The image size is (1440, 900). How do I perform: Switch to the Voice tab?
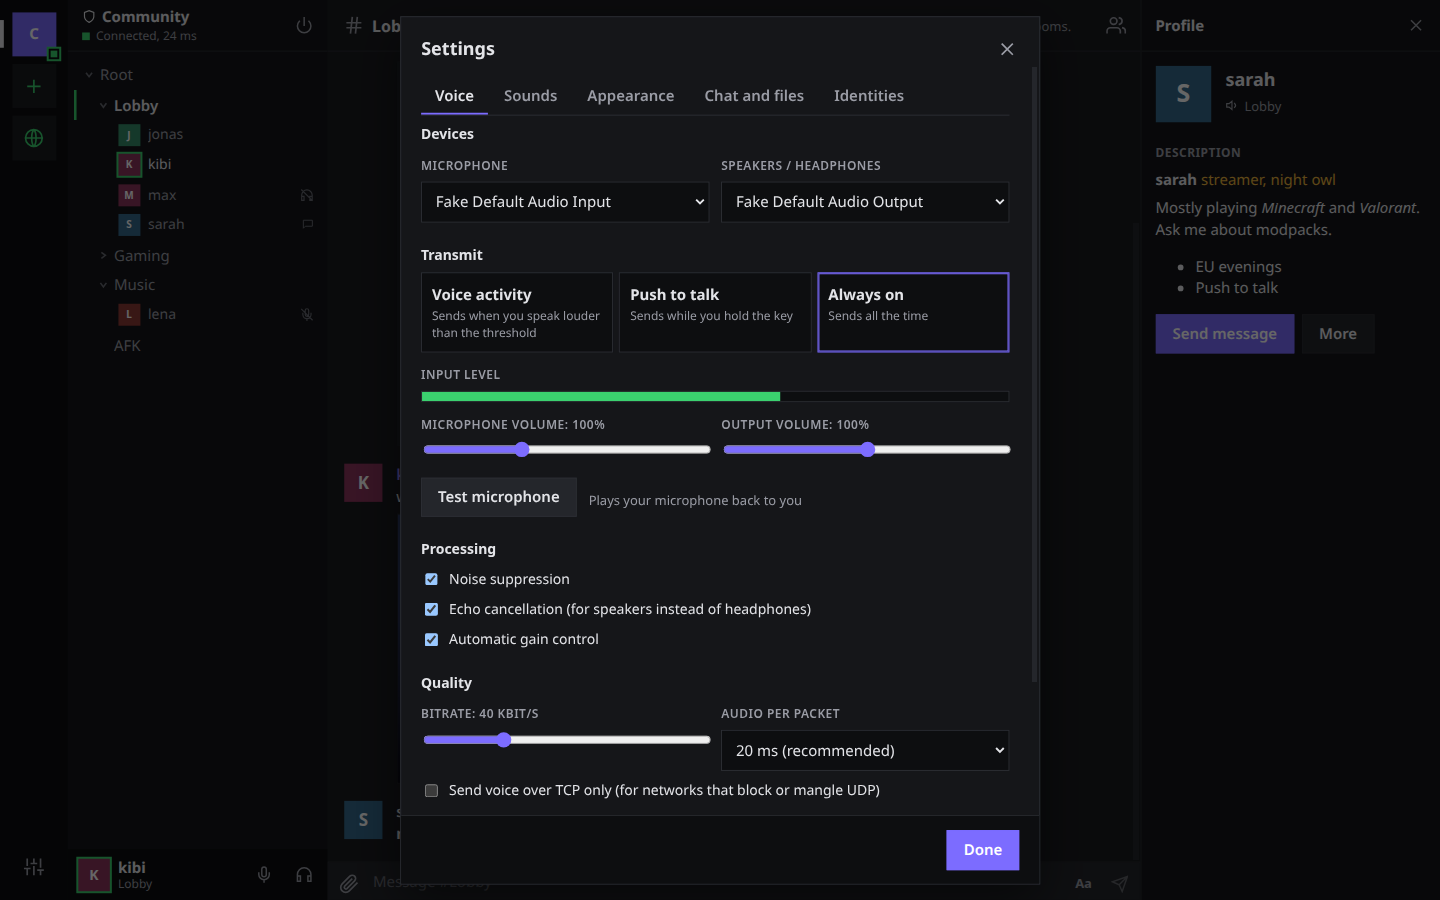[x=454, y=96]
